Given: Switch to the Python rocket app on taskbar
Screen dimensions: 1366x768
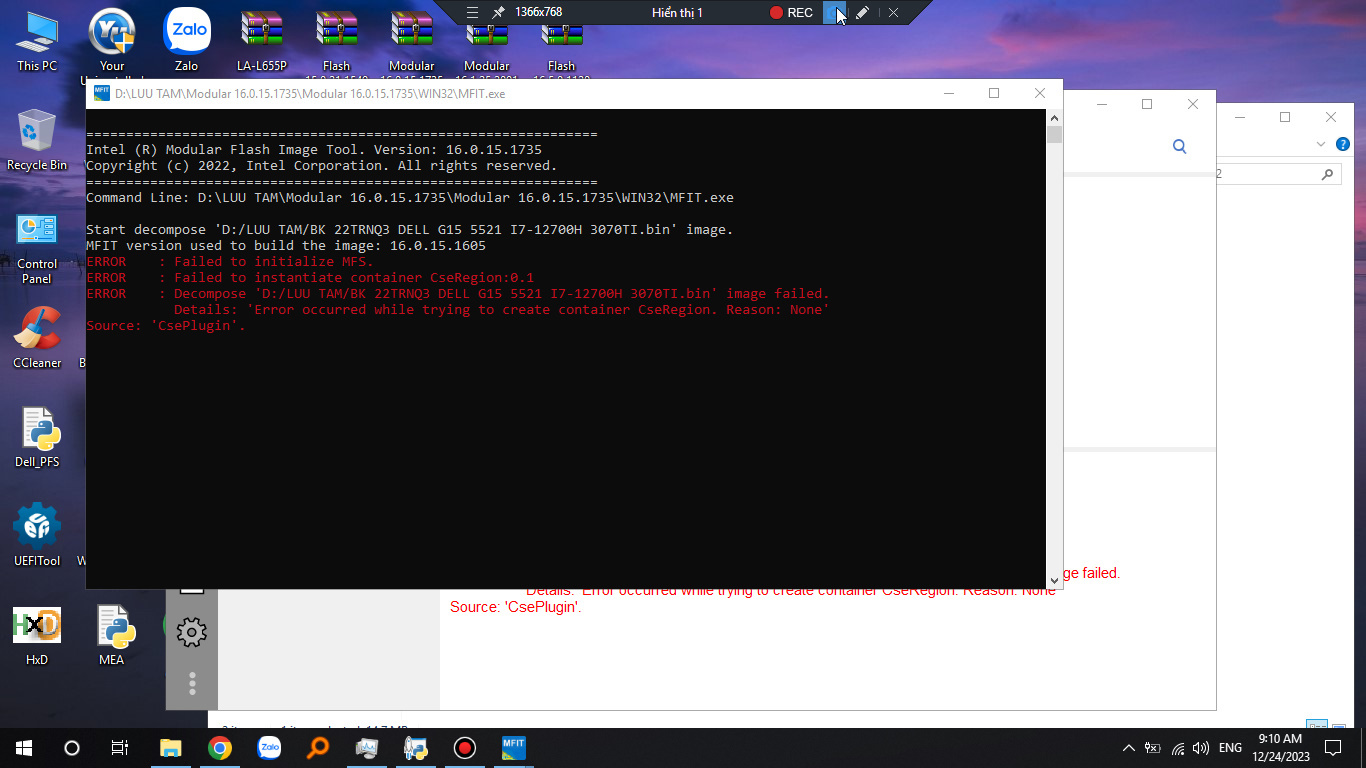Looking at the screenshot, I should click(416, 748).
